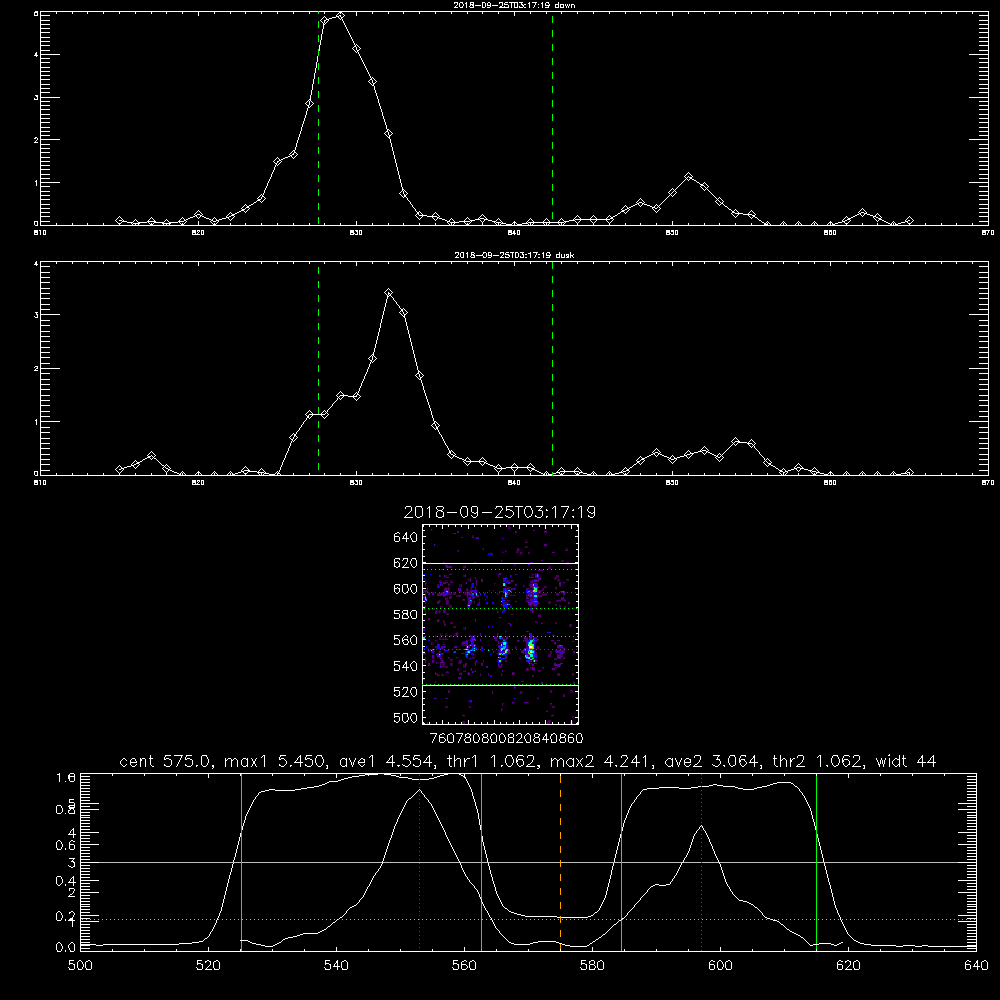
Task: Select the 'max2 4.241' readout
Action: tap(602, 761)
